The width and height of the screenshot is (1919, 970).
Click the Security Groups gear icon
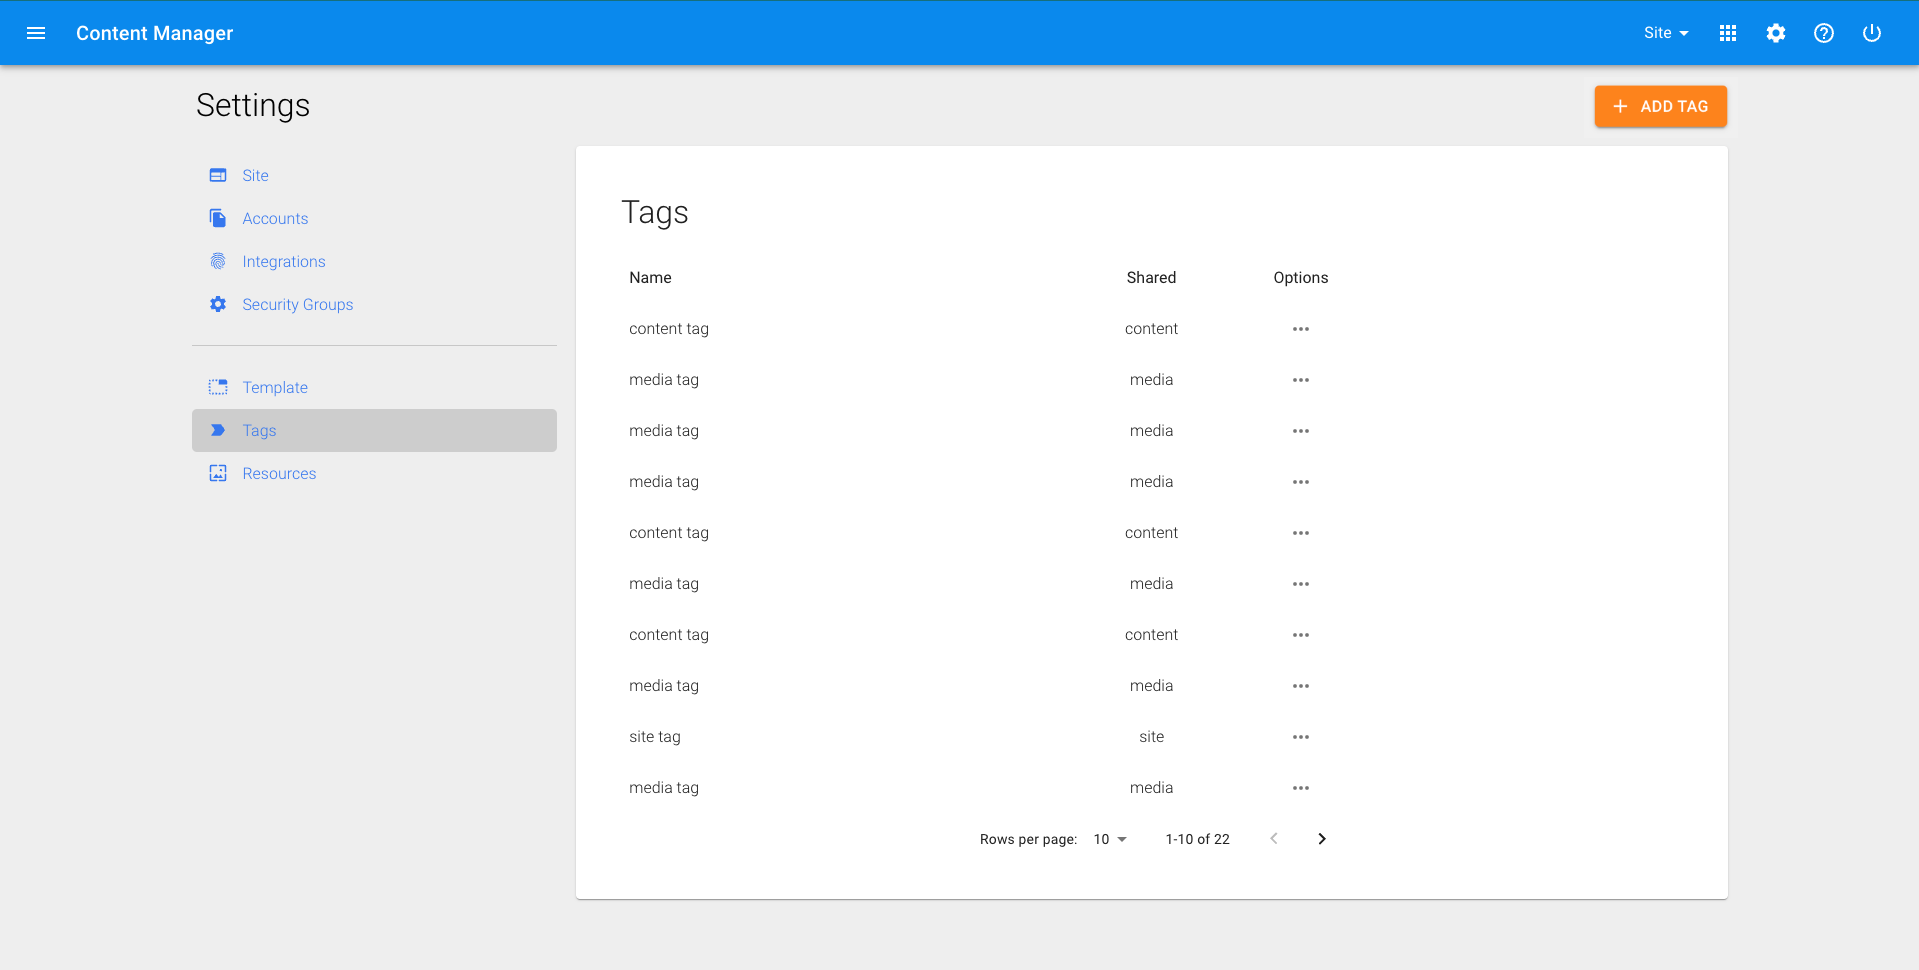pos(218,304)
